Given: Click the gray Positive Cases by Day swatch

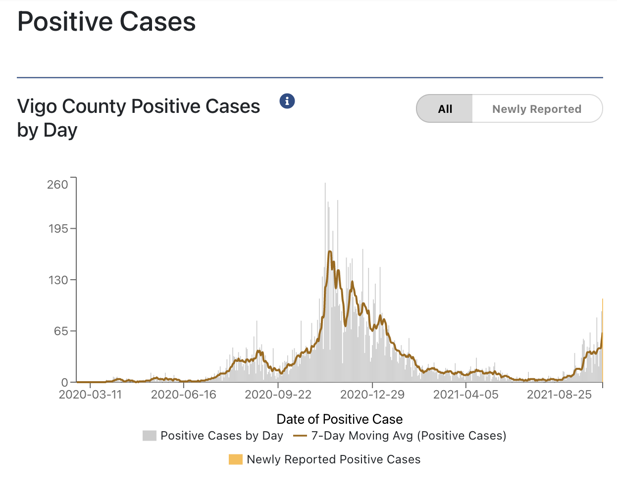Looking at the screenshot, I should pos(150,436).
